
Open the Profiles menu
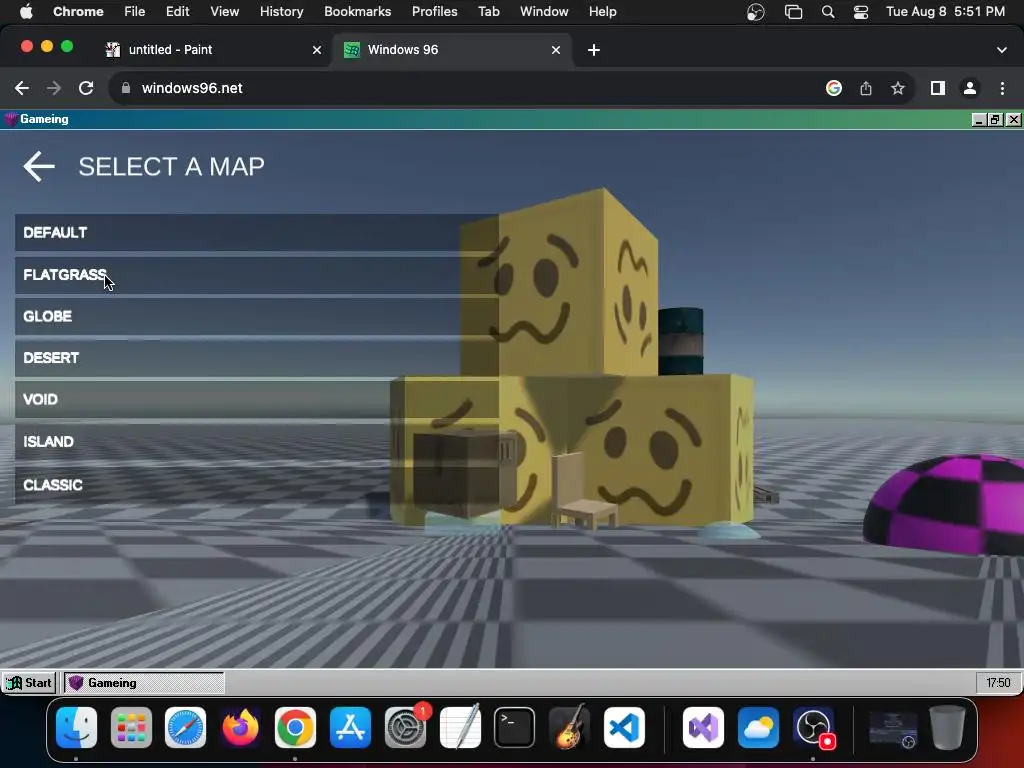(x=434, y=12)
